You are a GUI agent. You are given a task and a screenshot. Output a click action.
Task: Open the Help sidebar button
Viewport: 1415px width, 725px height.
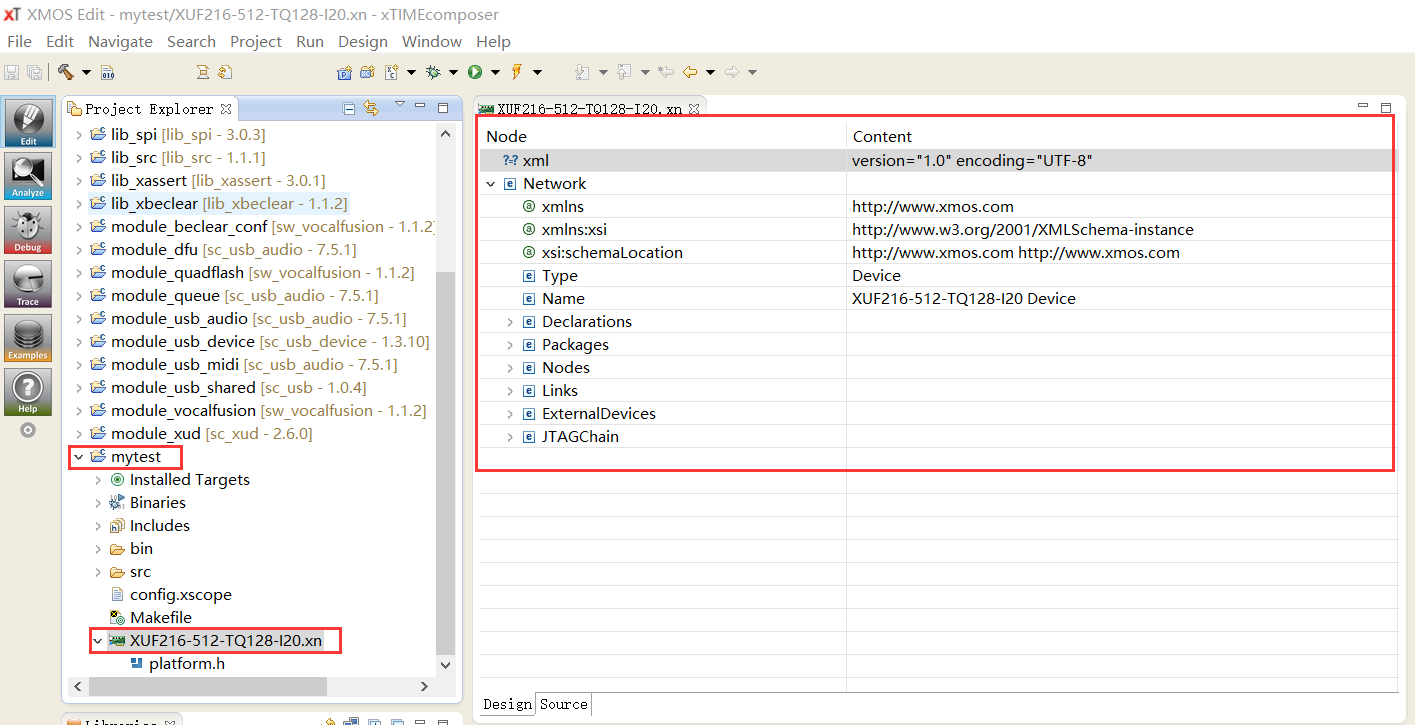27,391
